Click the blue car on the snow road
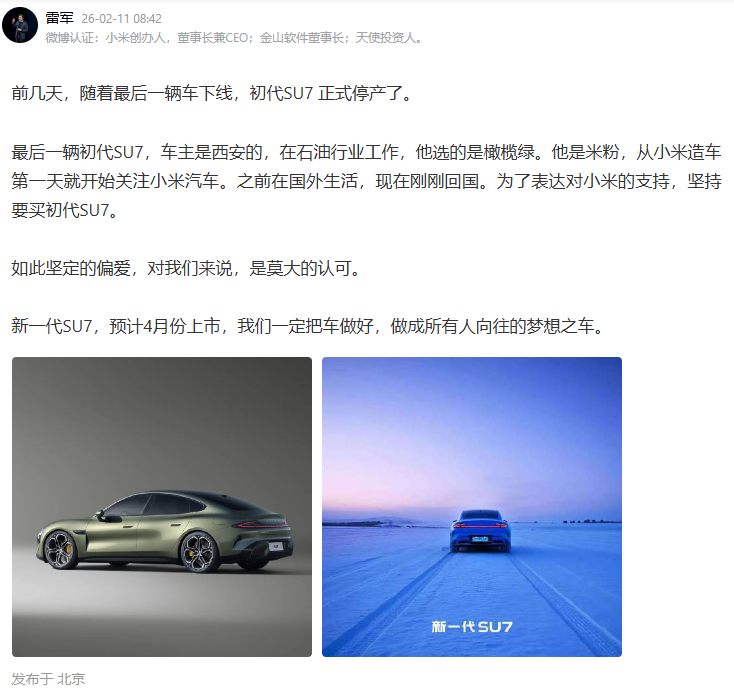The height and width of the screenshot is (691, 734). [x=480, y=530]
